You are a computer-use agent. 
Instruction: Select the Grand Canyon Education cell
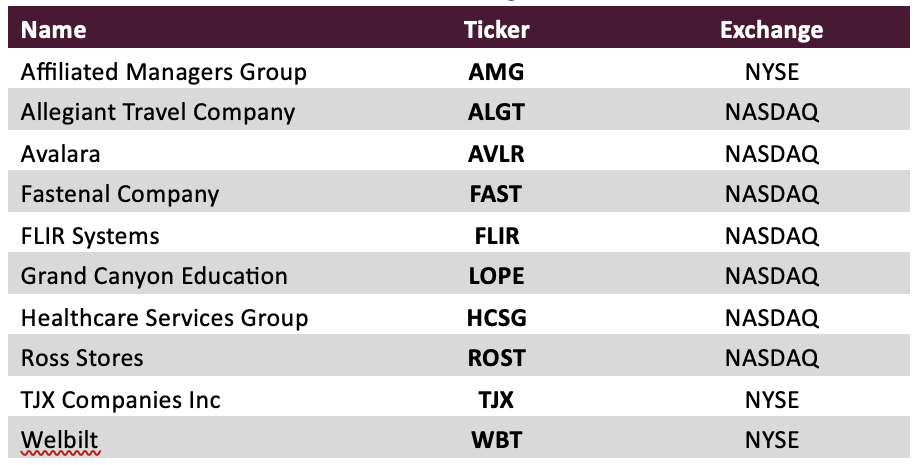click(154, 276)
